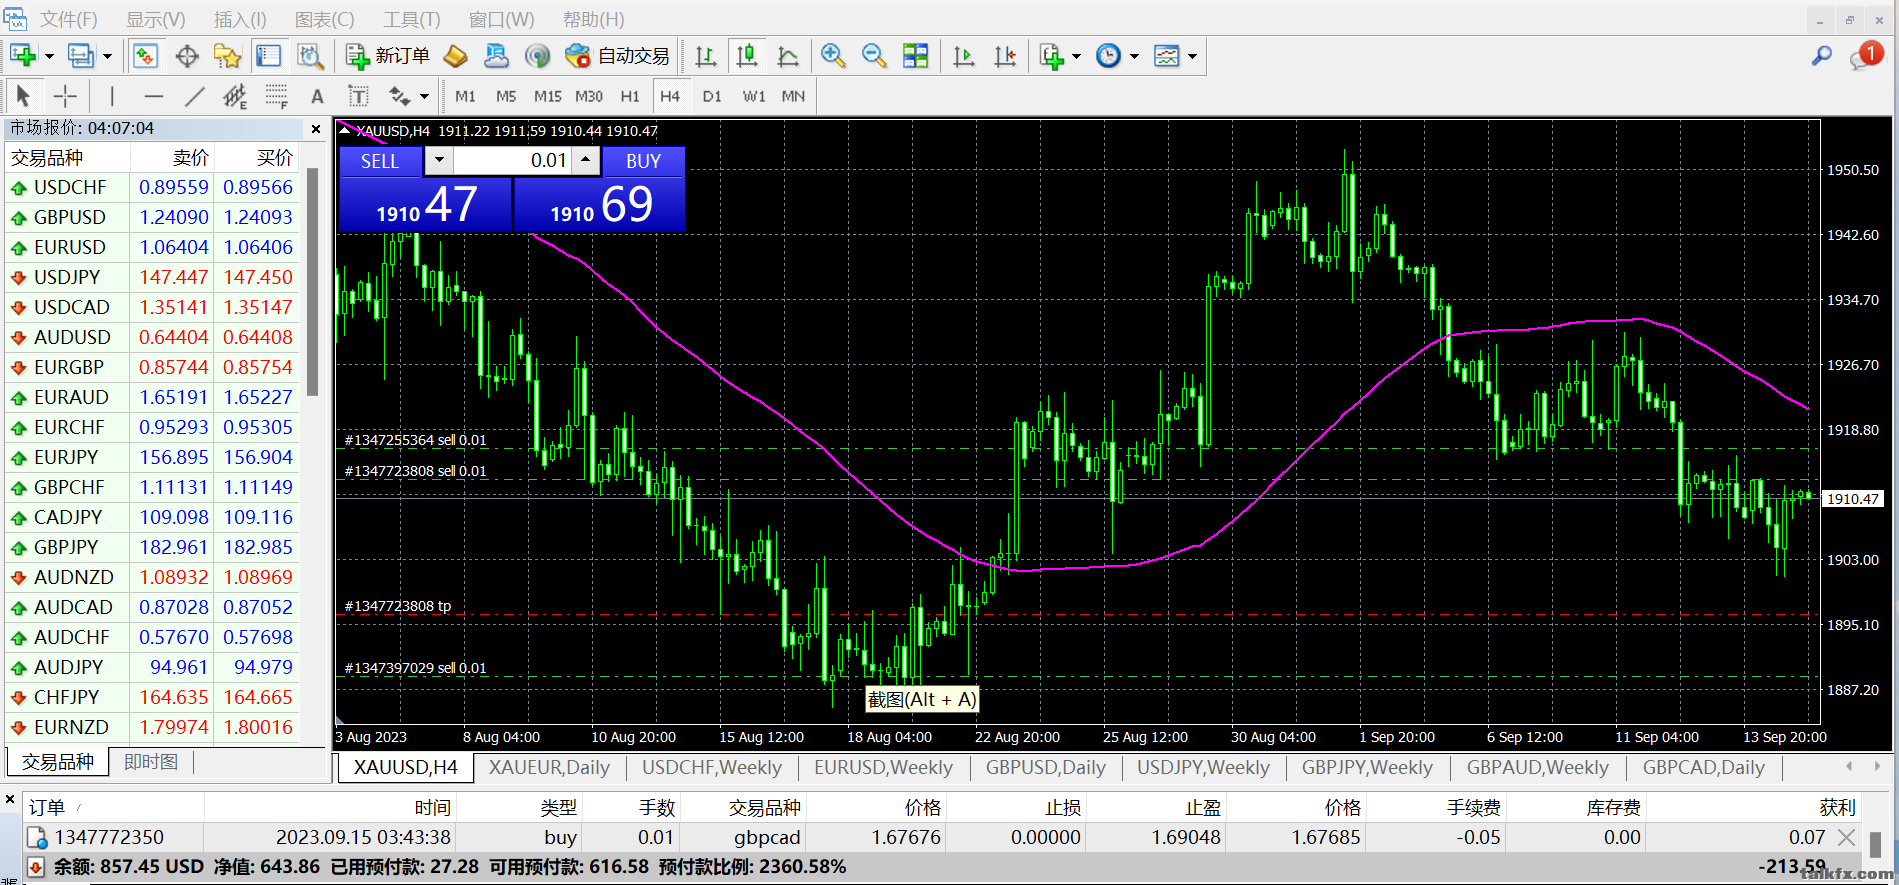Select the trendline tool

point(194,96)
